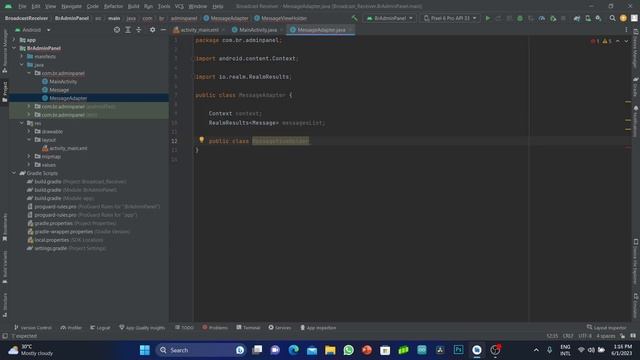Open local.properties file
The width and height of the screenshot is (640, 360).
(51, 240)
